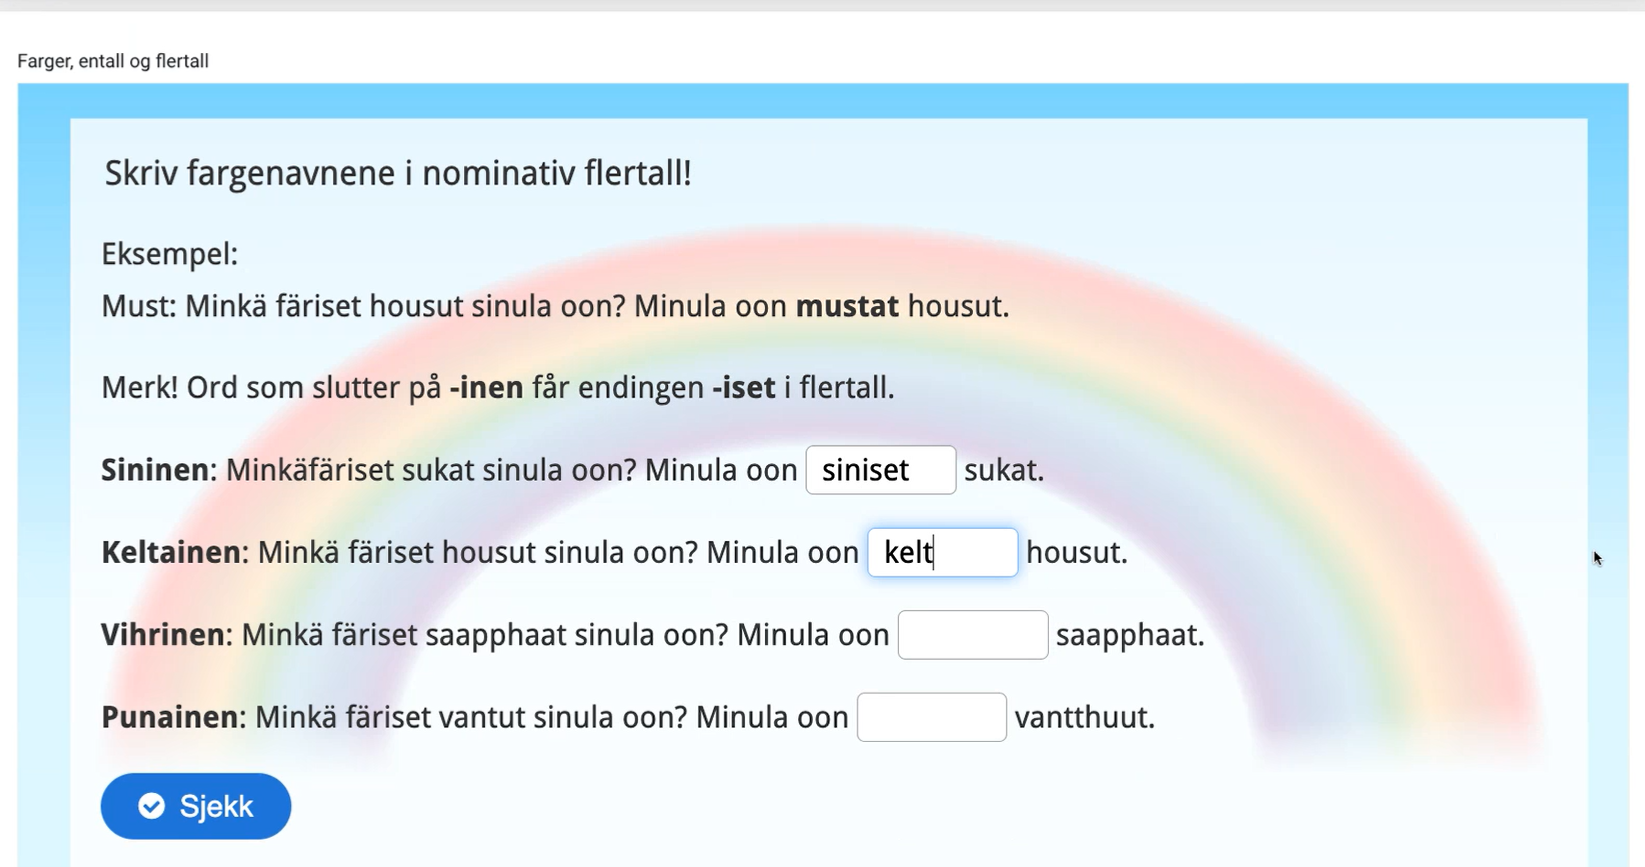Click the Keltainen answer field with kelt
This screenshot has height=867, width=1645.
pos(943,552)
